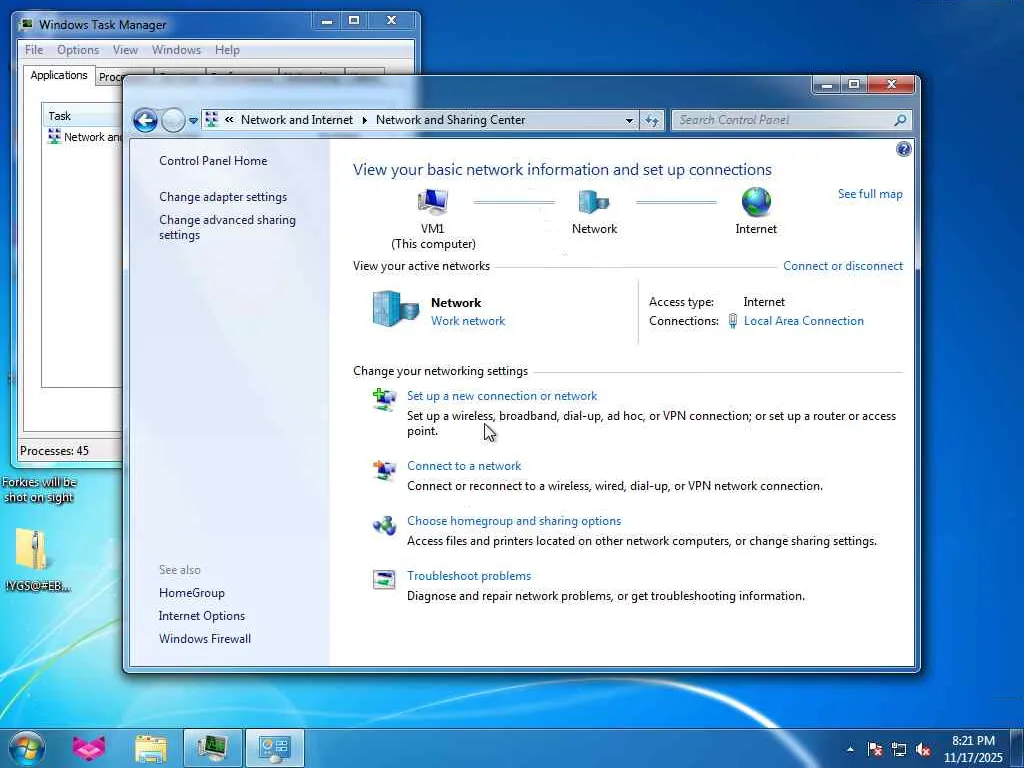Viewport: 1024px width, 768px height.
Task: Click the Troubleshoot problems icon
Action: tap(384, 579)
